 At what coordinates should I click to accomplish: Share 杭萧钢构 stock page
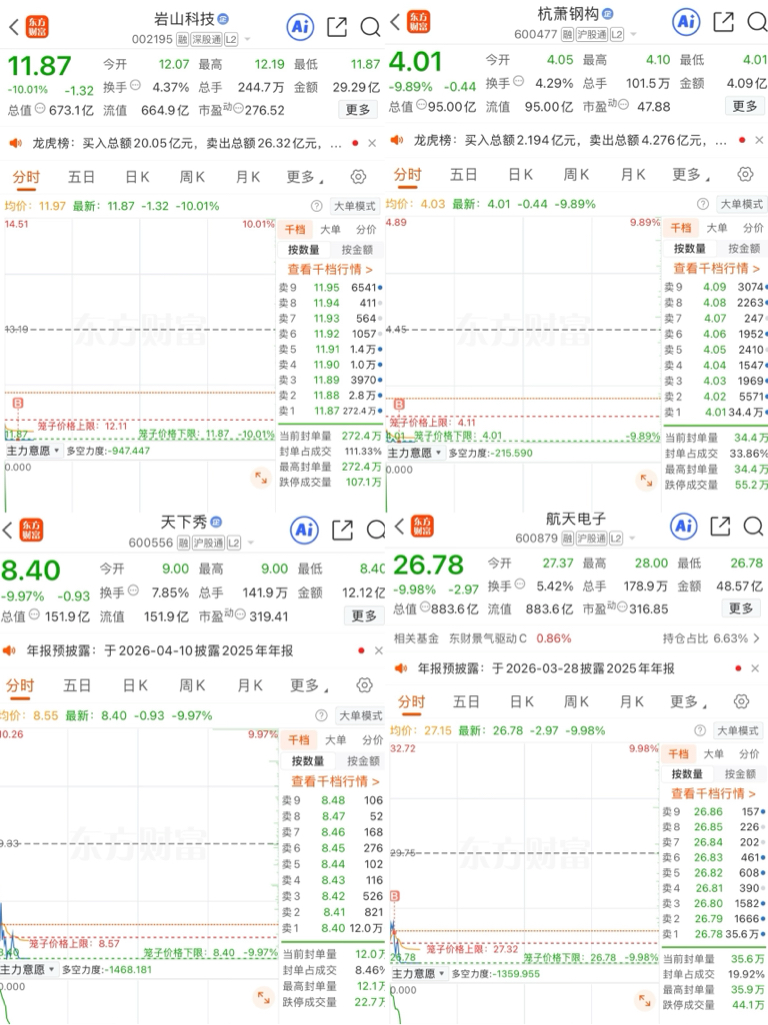coord(723,22)
